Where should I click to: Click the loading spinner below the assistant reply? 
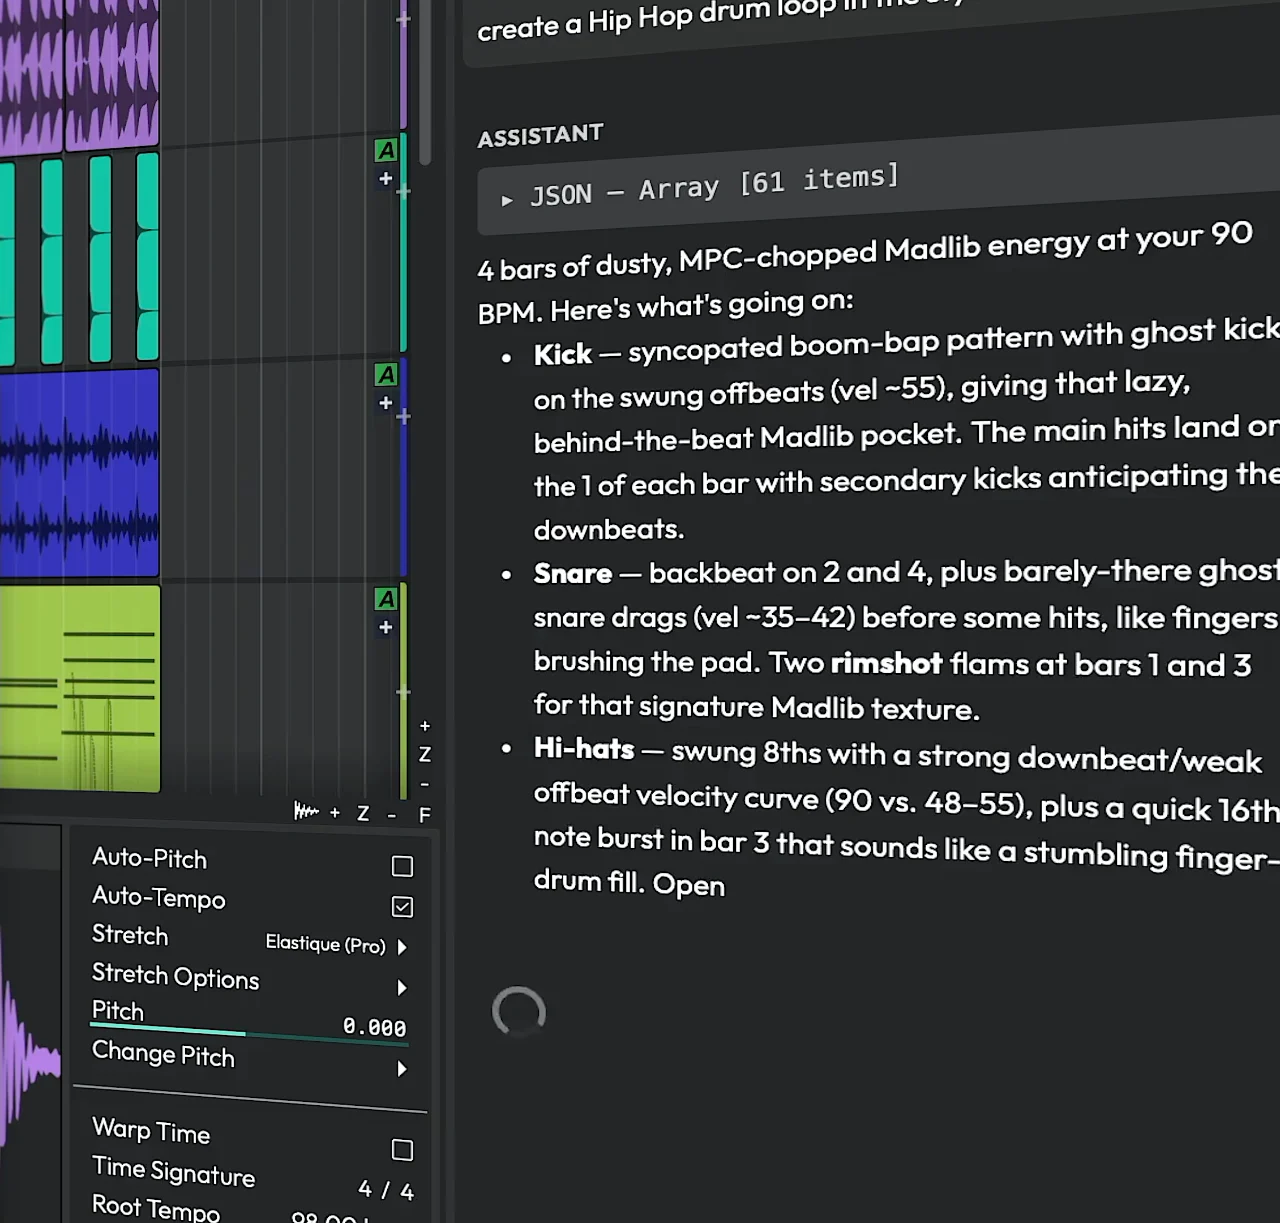519,1012
